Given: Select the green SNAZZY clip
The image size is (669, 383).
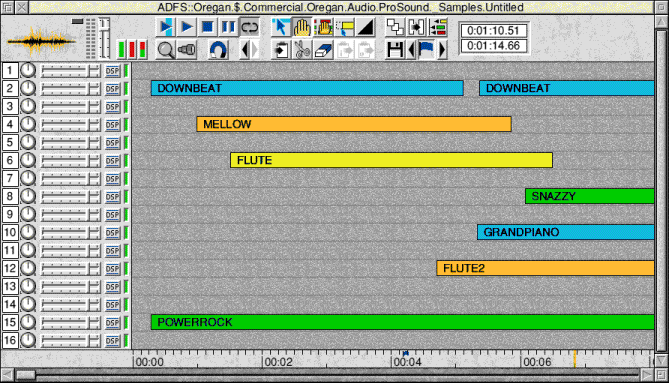Looking at the screenshot, I should 590,196.
